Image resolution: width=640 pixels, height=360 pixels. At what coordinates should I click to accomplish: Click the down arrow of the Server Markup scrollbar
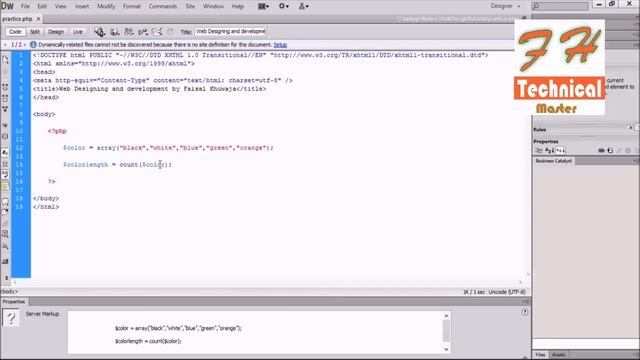446,349
